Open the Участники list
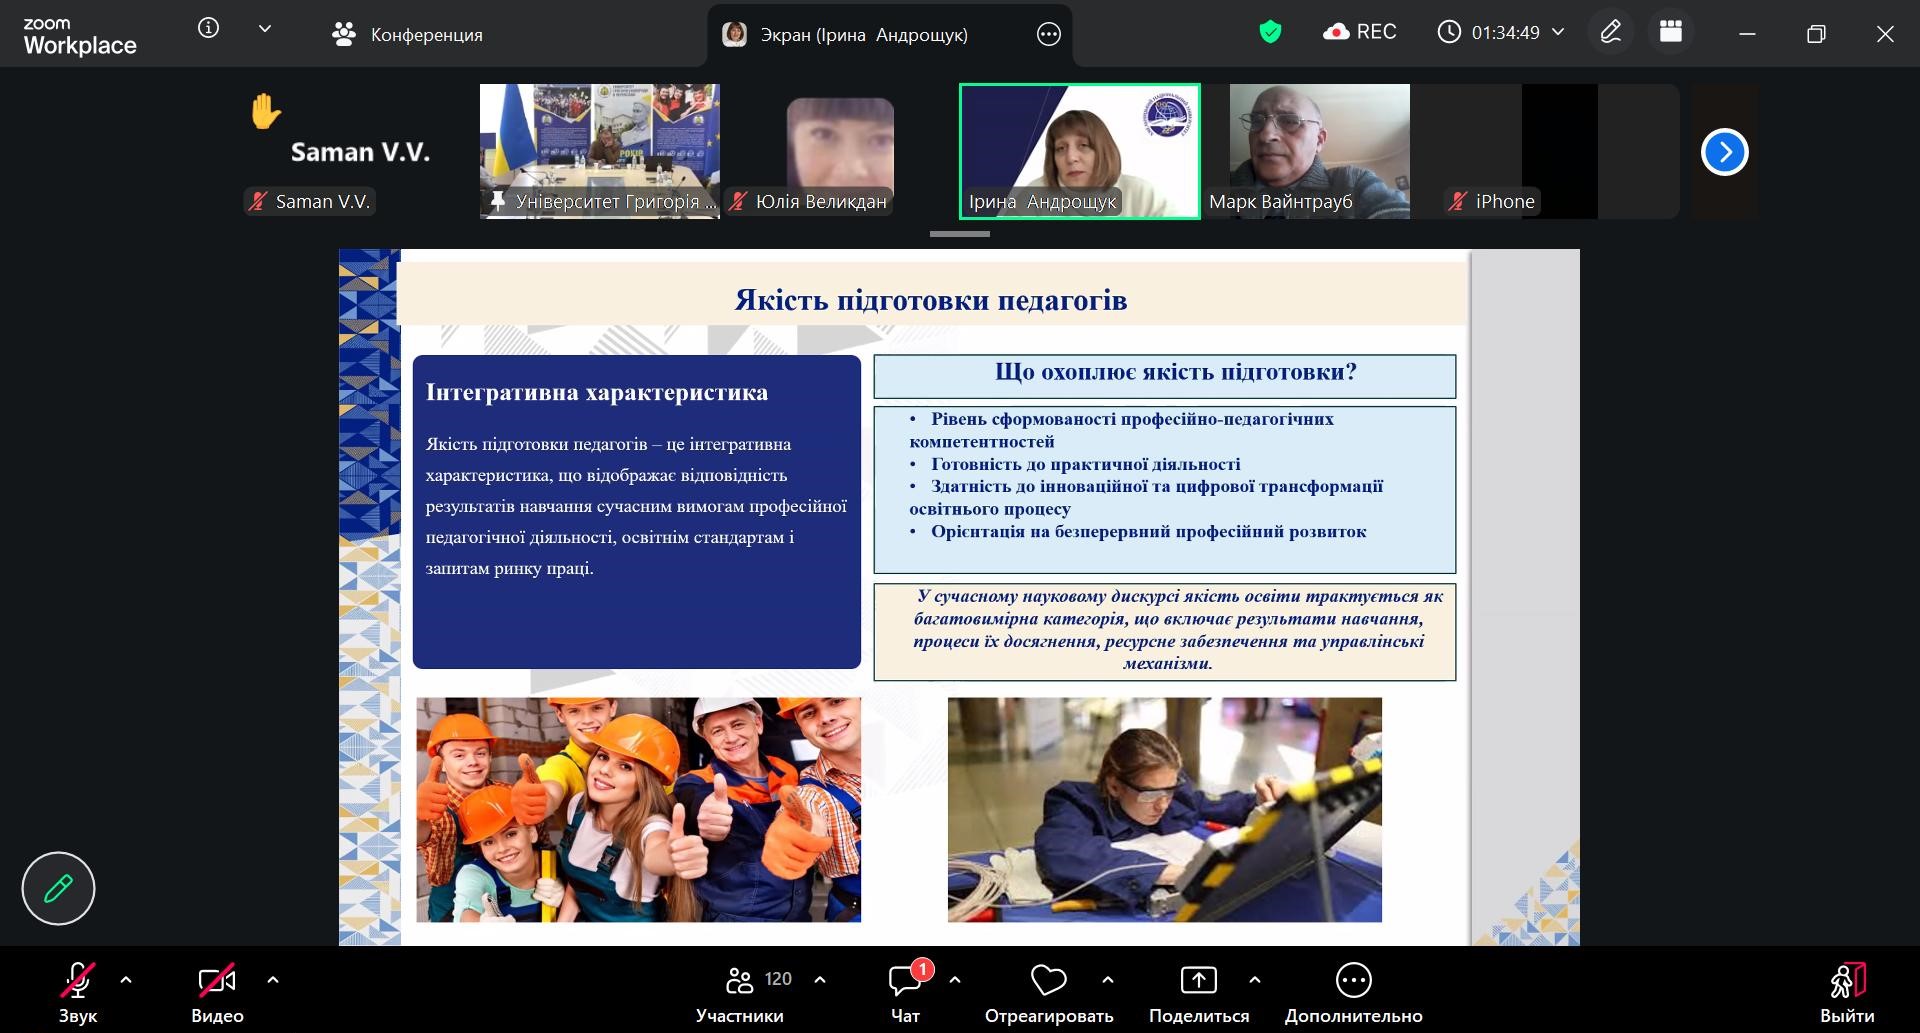1920x1033 pixels. click(741, 992)
